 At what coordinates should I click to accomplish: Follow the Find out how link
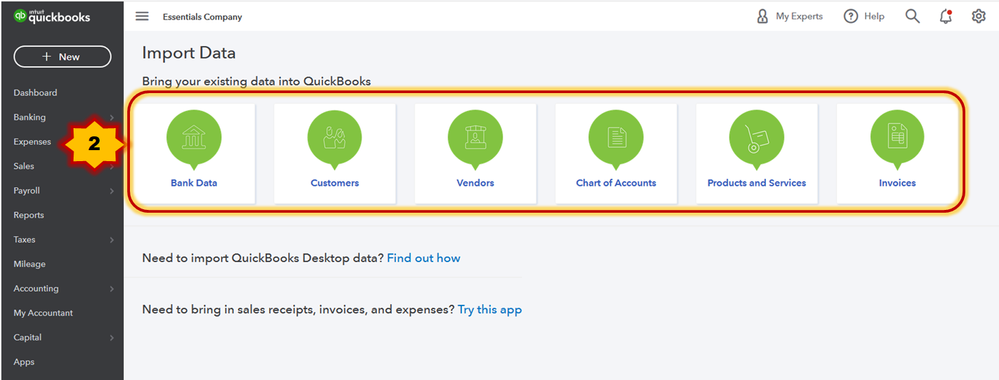424,258
